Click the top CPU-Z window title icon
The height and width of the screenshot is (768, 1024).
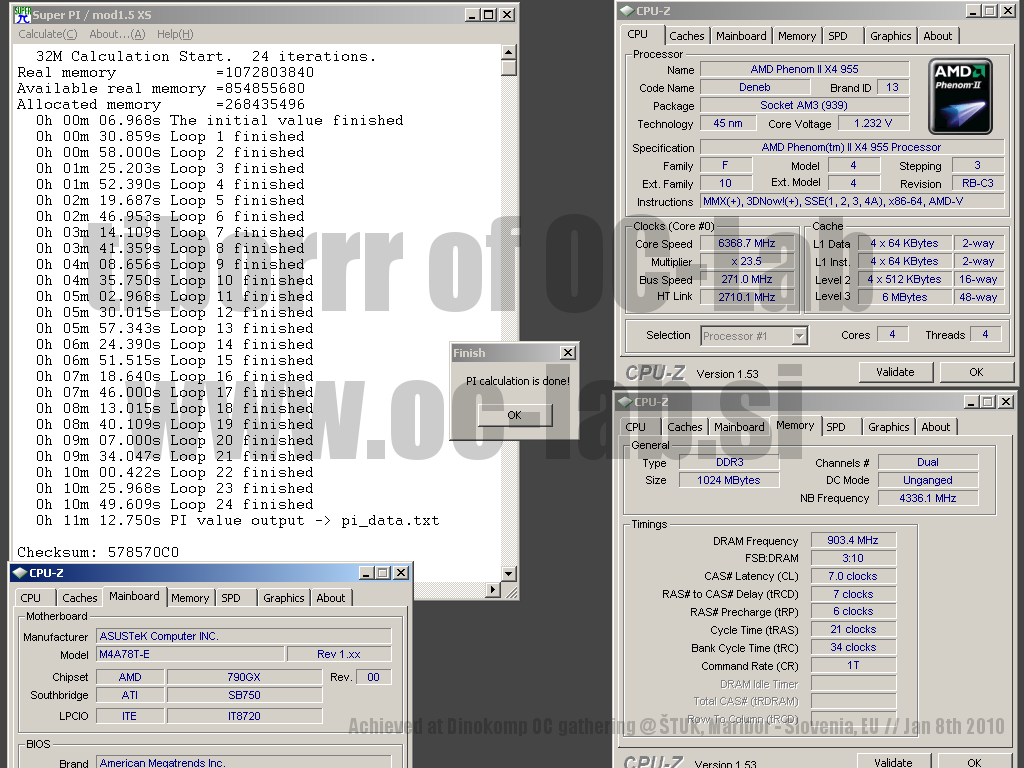[627, 10]
